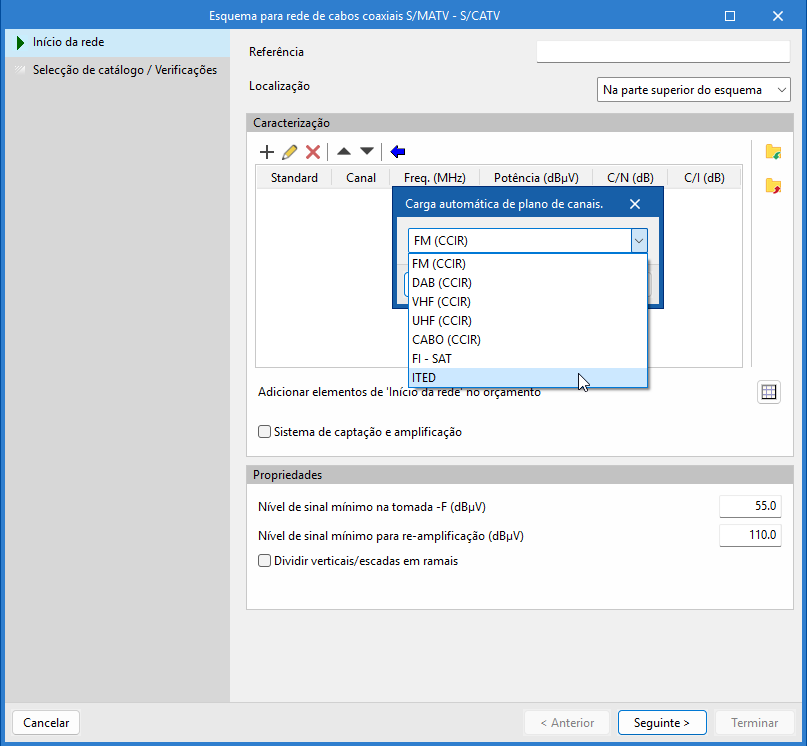
Task: Edit re-amplificação minimum level value 110.0
Action: [x=750, y=535]
